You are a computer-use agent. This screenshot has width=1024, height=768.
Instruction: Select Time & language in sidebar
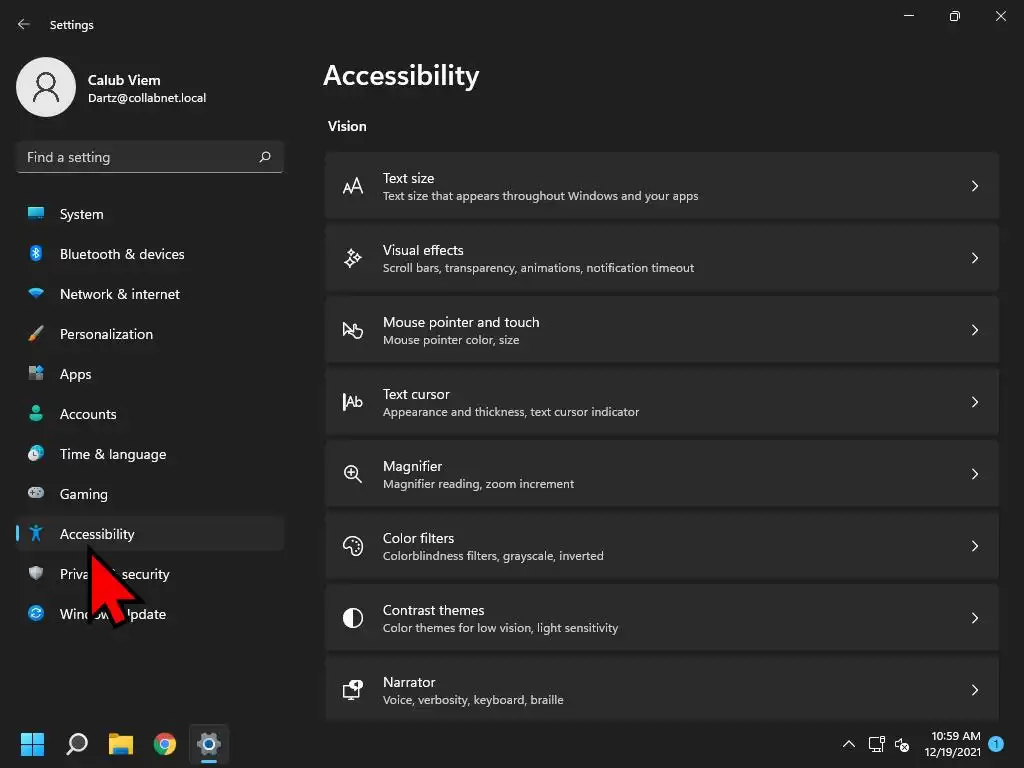112,454
